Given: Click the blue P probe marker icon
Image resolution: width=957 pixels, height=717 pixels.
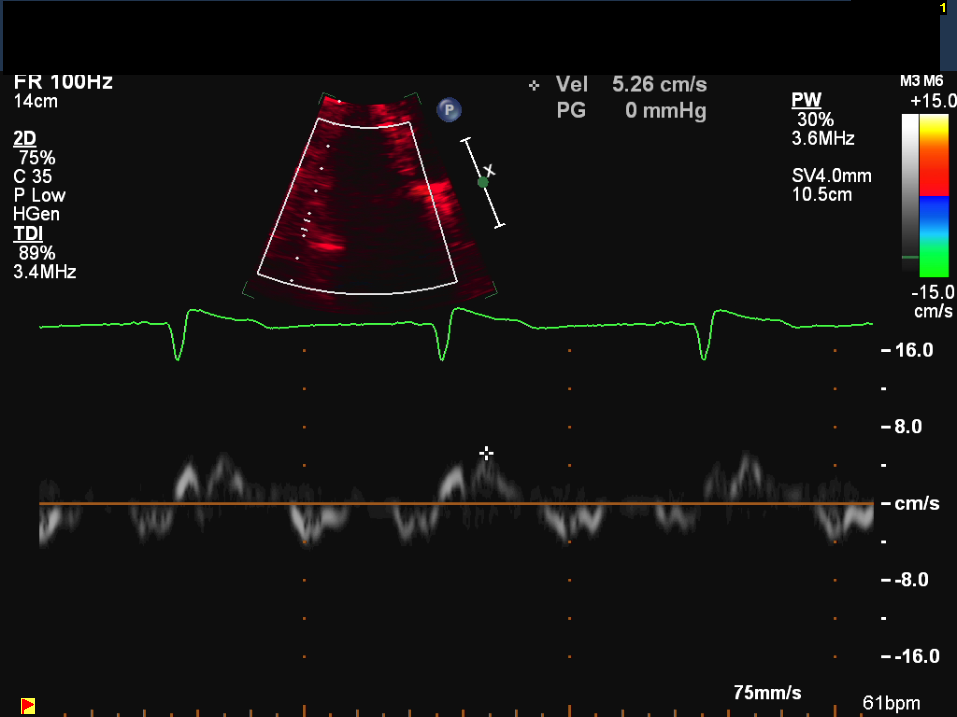Looking at the screenshot, I should 449,110.
